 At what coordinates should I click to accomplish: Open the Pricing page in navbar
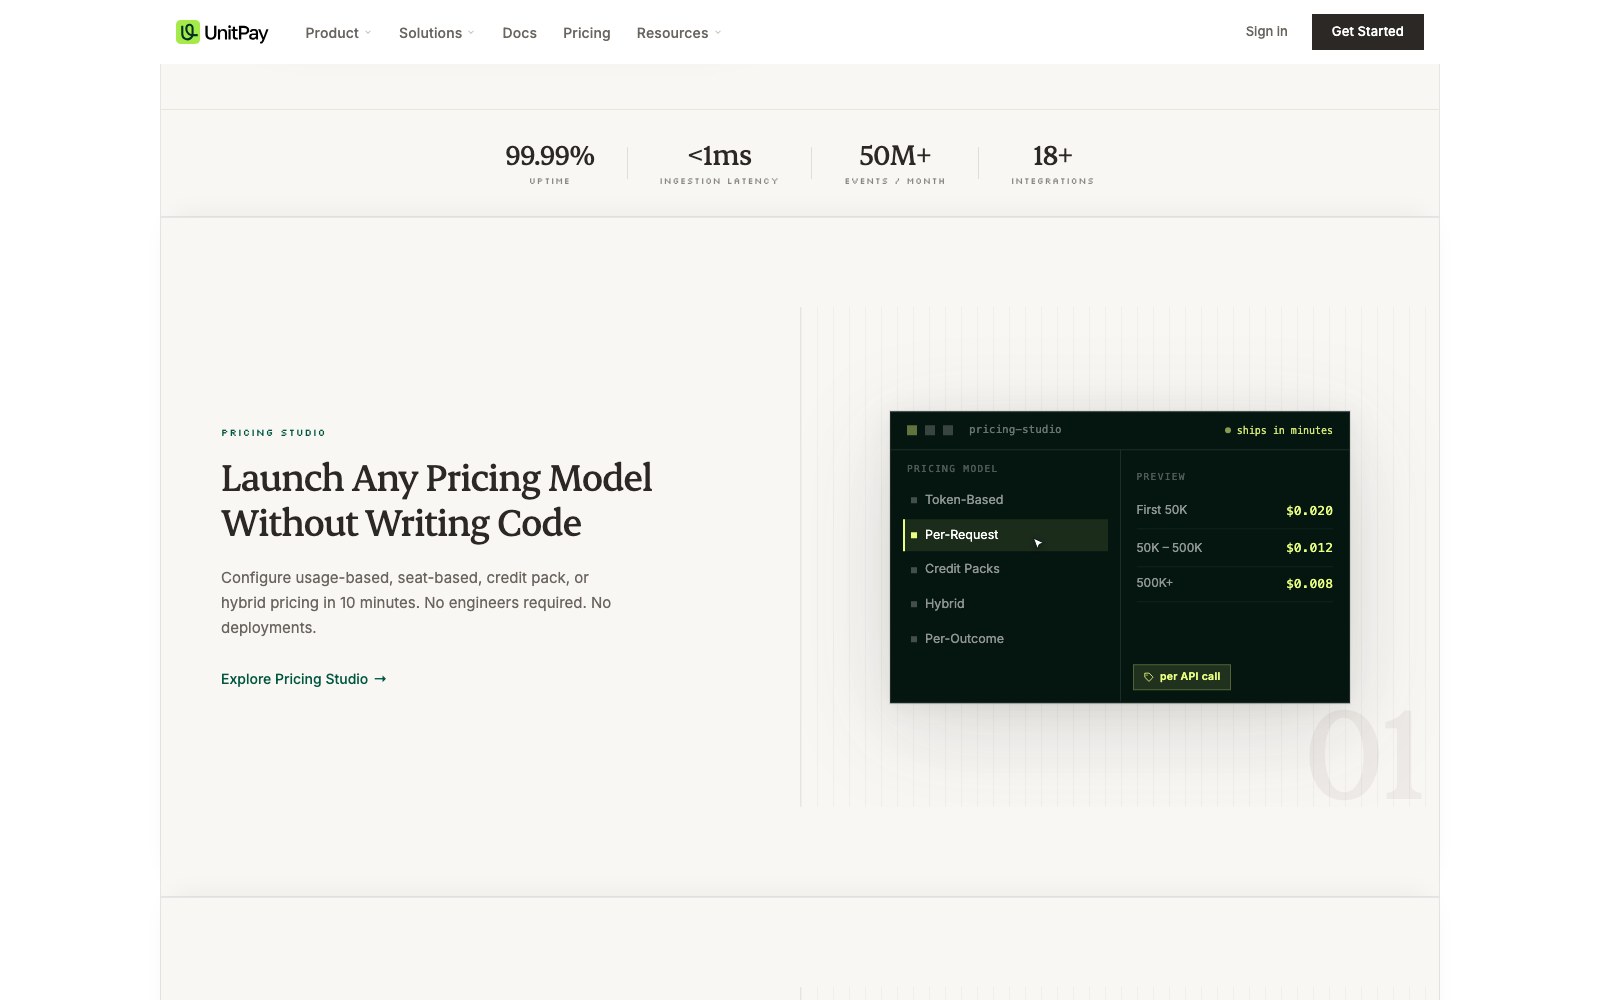[586, 33]
